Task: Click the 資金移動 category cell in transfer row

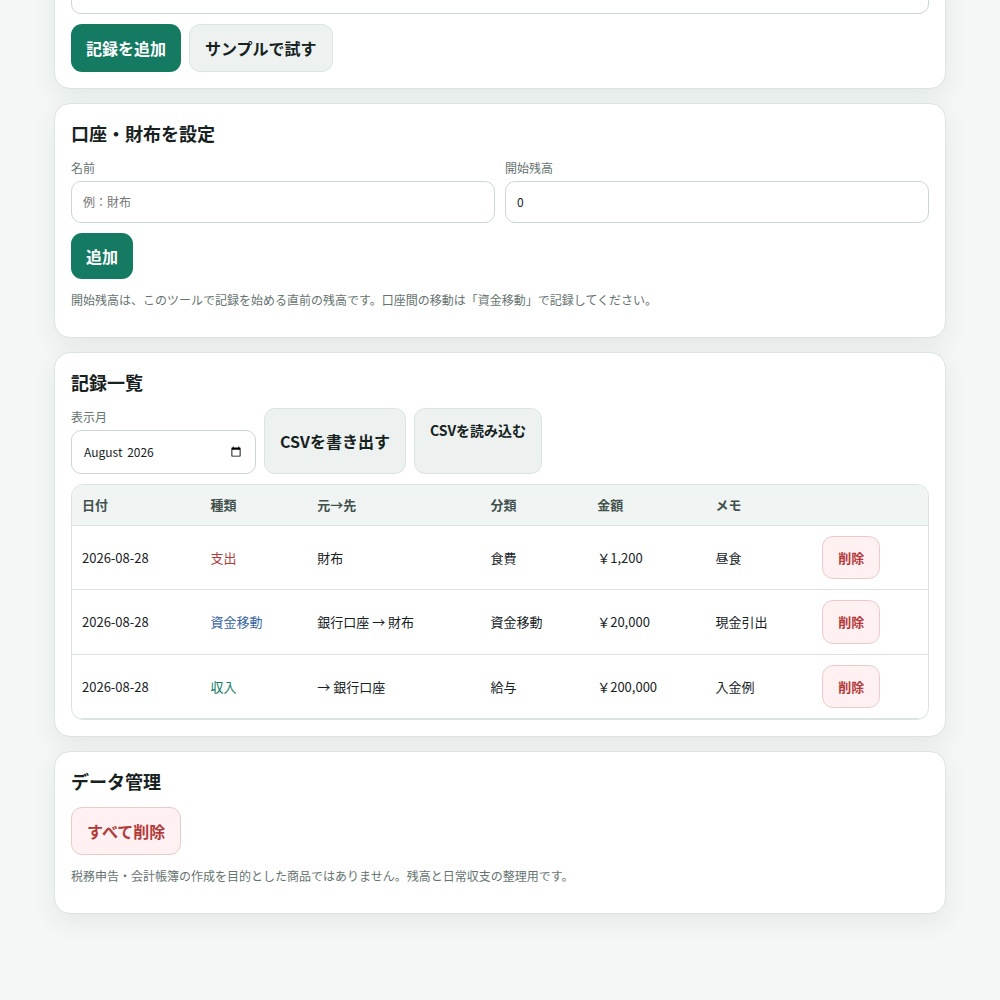Action: tap(516, 622)
